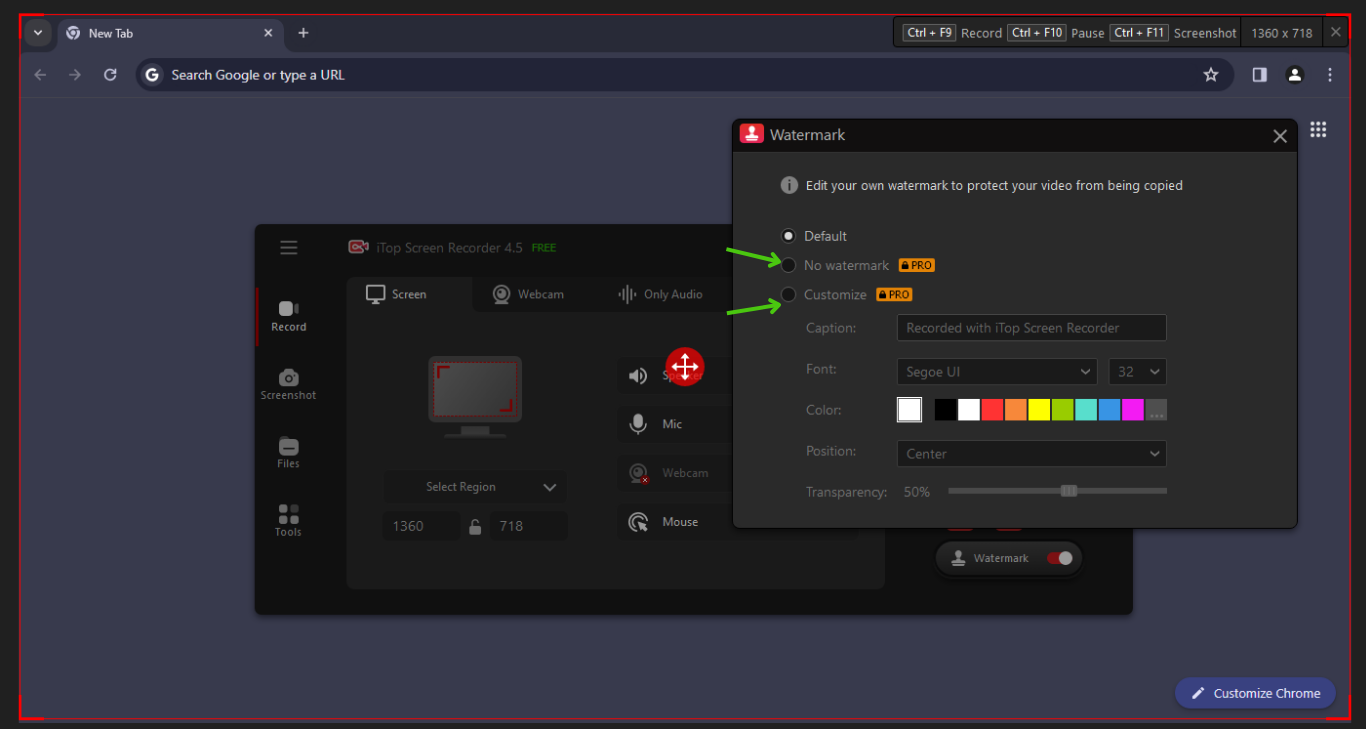
Task: Switch to the Only Audio tab
Action: point(660,294)
